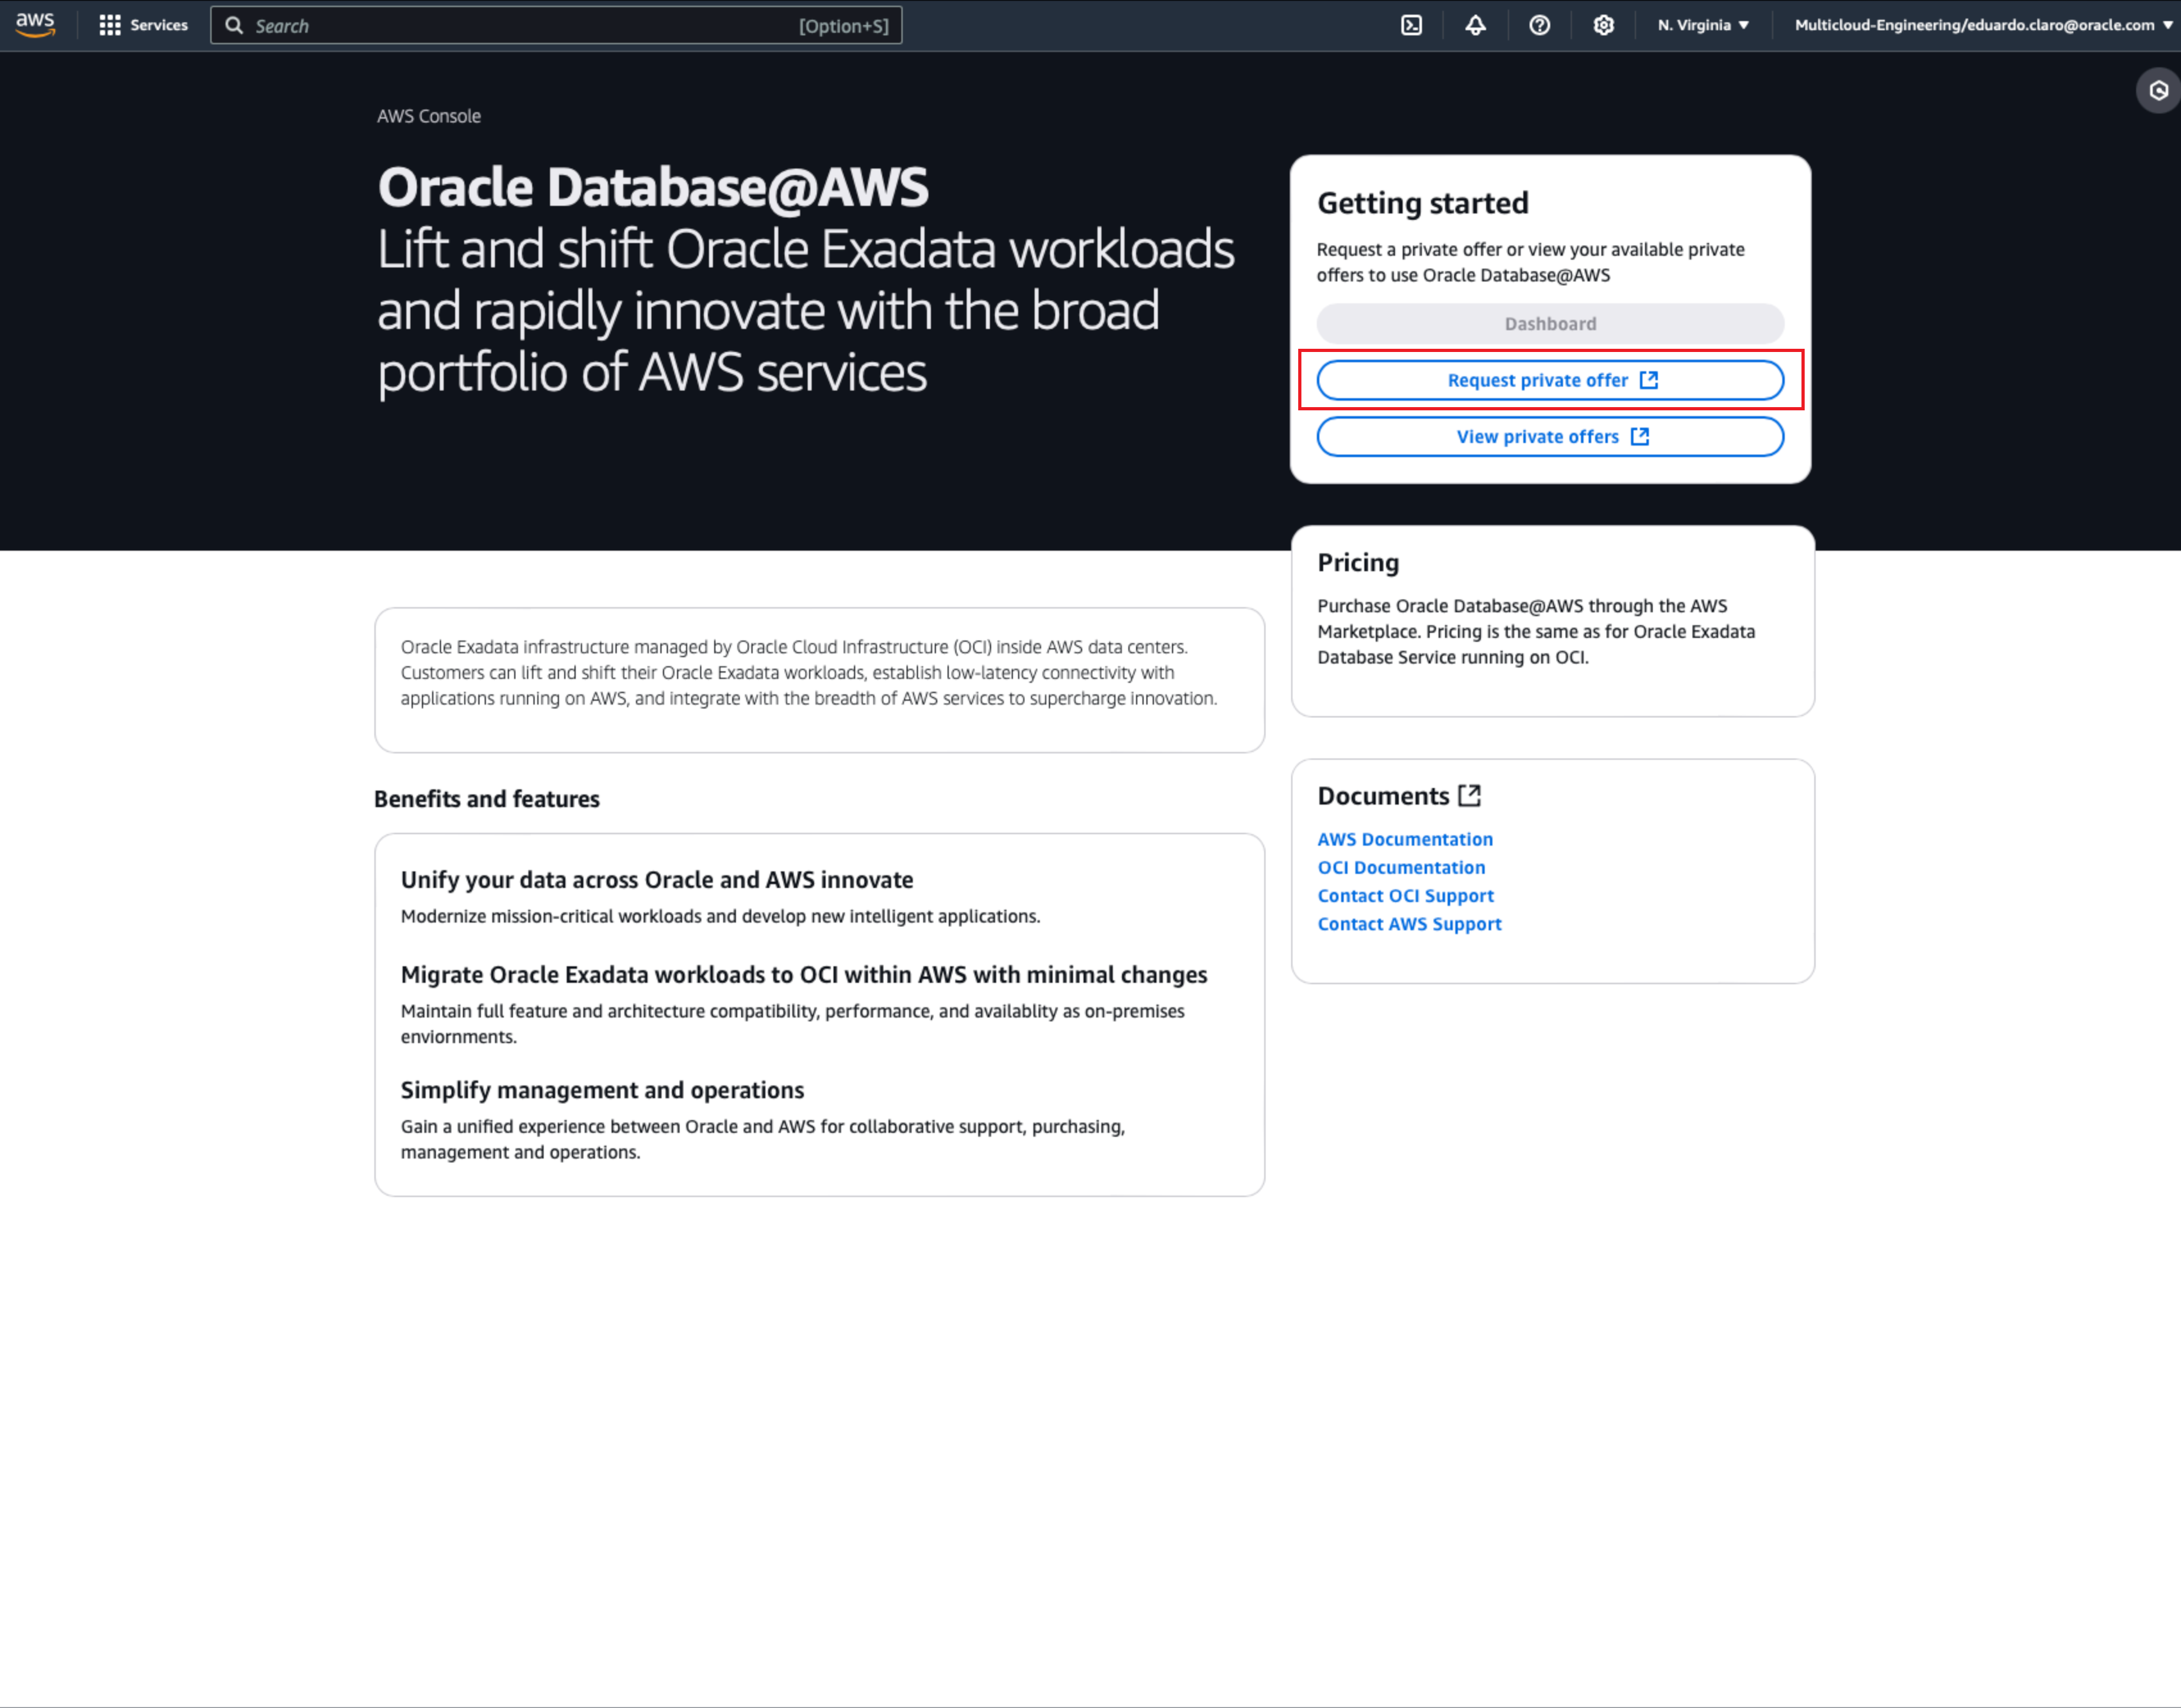
Task: Click the Dashboard button
Action: 1549,323
